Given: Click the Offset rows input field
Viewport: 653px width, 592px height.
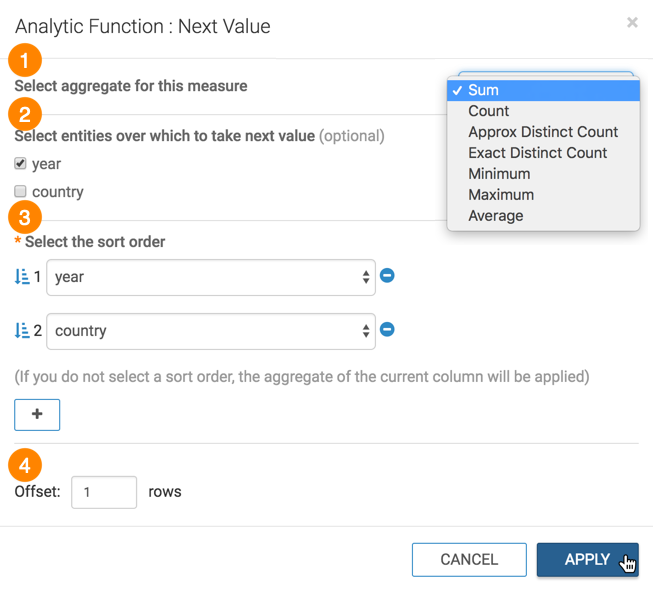Looking at the screenshot, I should coord(104,492).
